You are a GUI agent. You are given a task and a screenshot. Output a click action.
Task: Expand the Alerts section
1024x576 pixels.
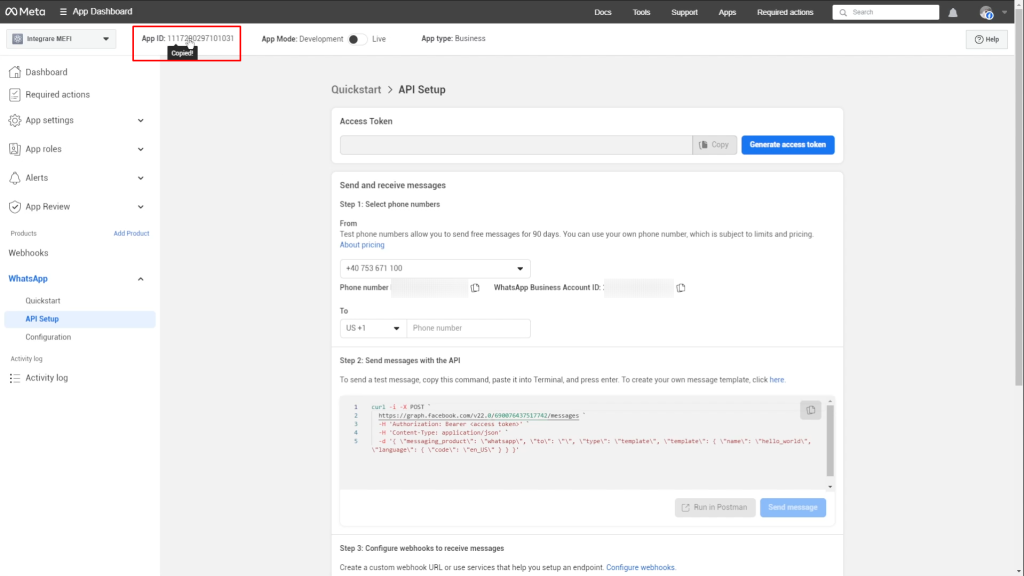(x=140, y=178)
